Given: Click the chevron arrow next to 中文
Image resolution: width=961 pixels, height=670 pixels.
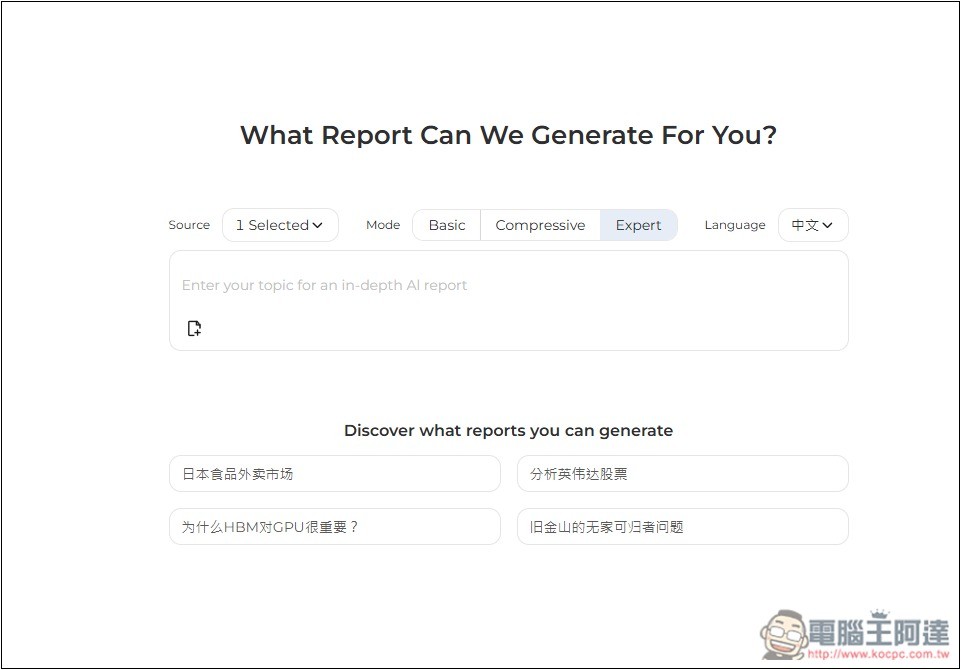Looking at the screenshot, I should pyautogui.click(x=828, y=225).
